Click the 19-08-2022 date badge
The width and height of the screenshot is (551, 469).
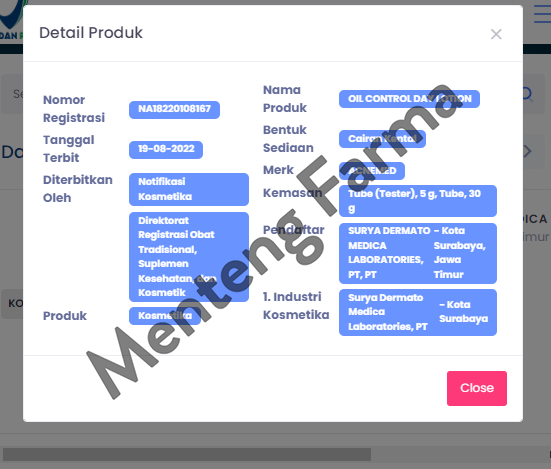point(166,150)
